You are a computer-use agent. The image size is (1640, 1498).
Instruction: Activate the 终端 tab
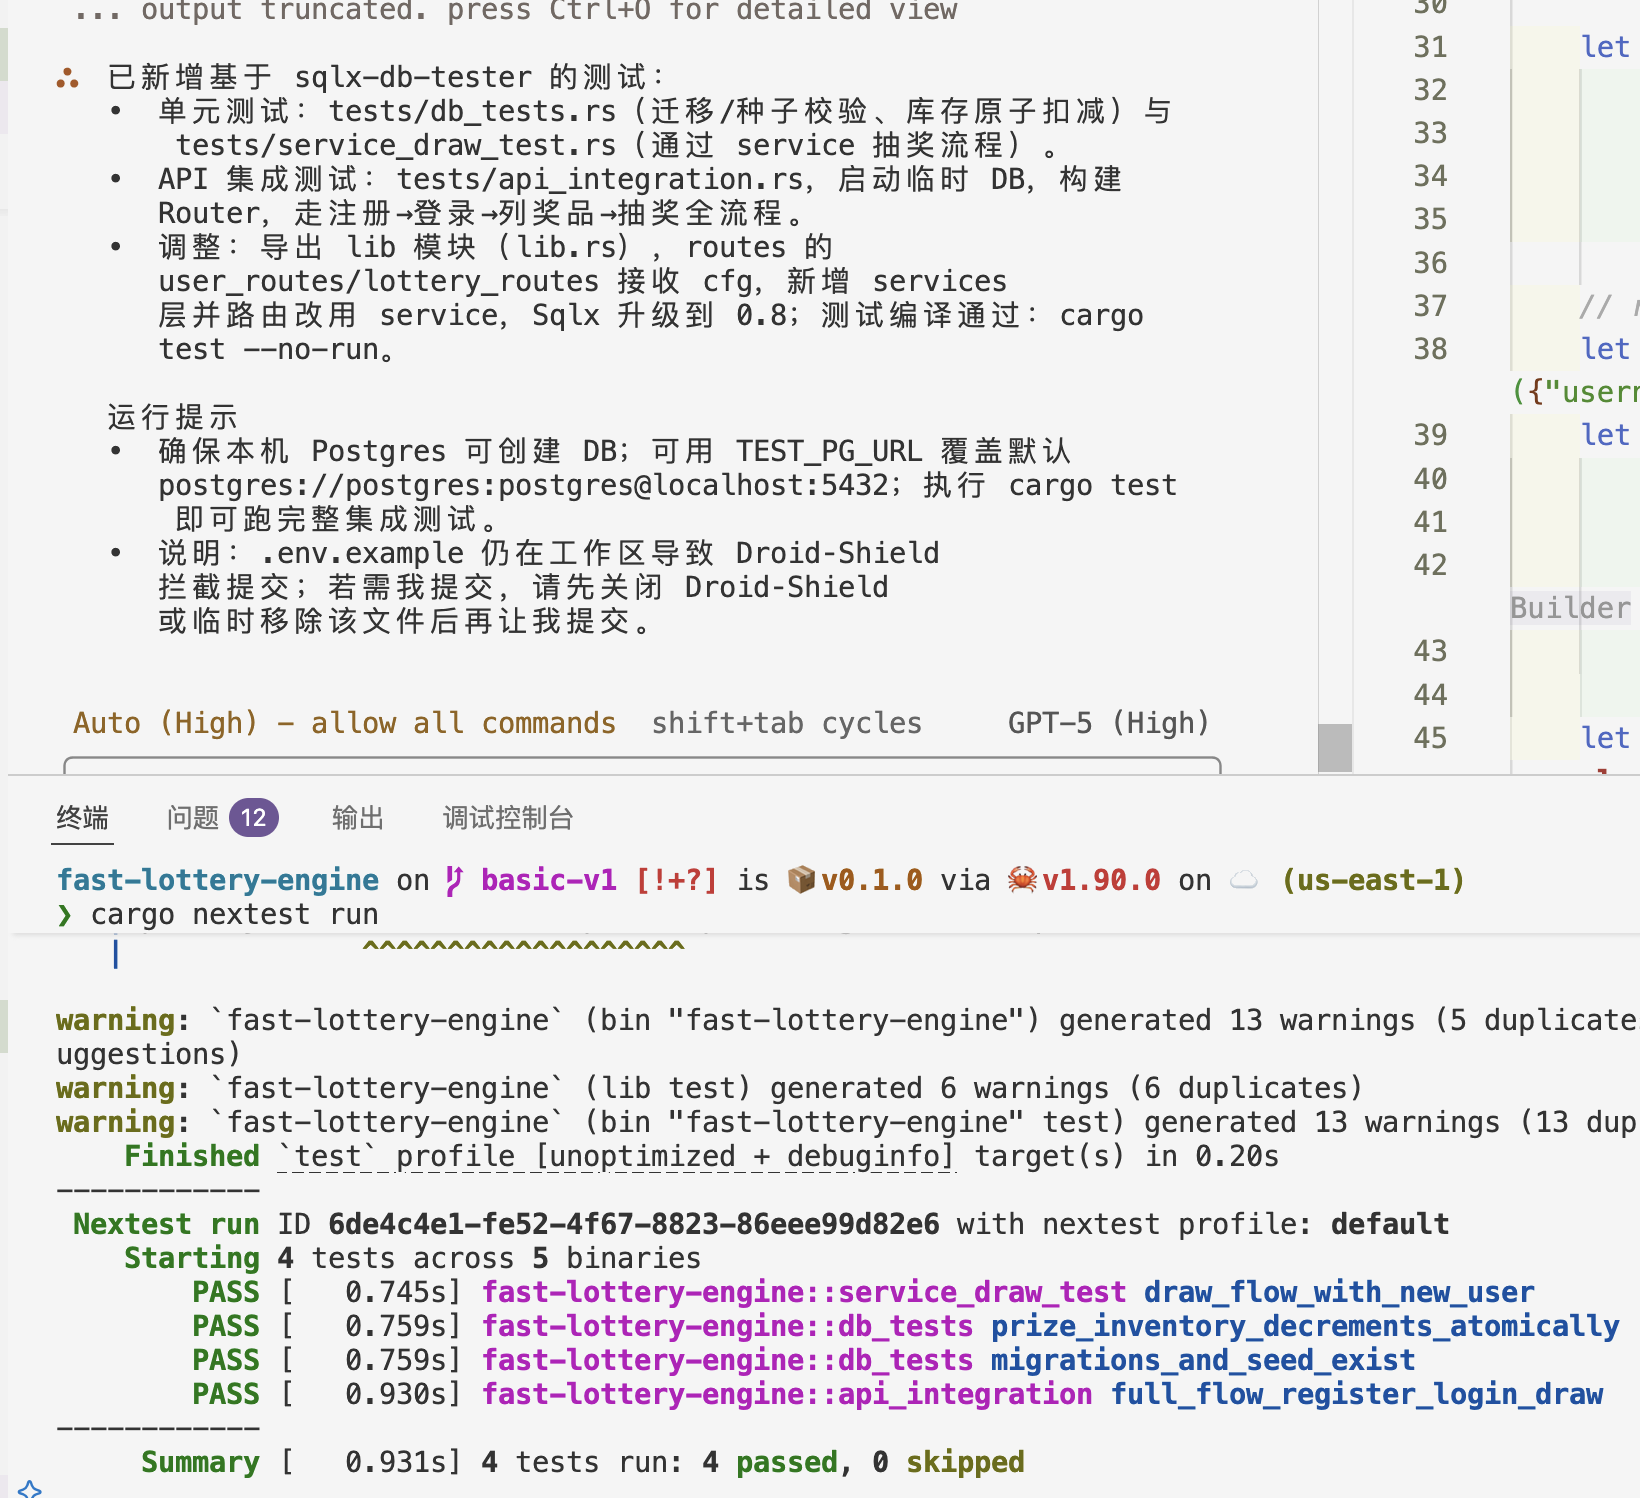[x=82, y=818]
